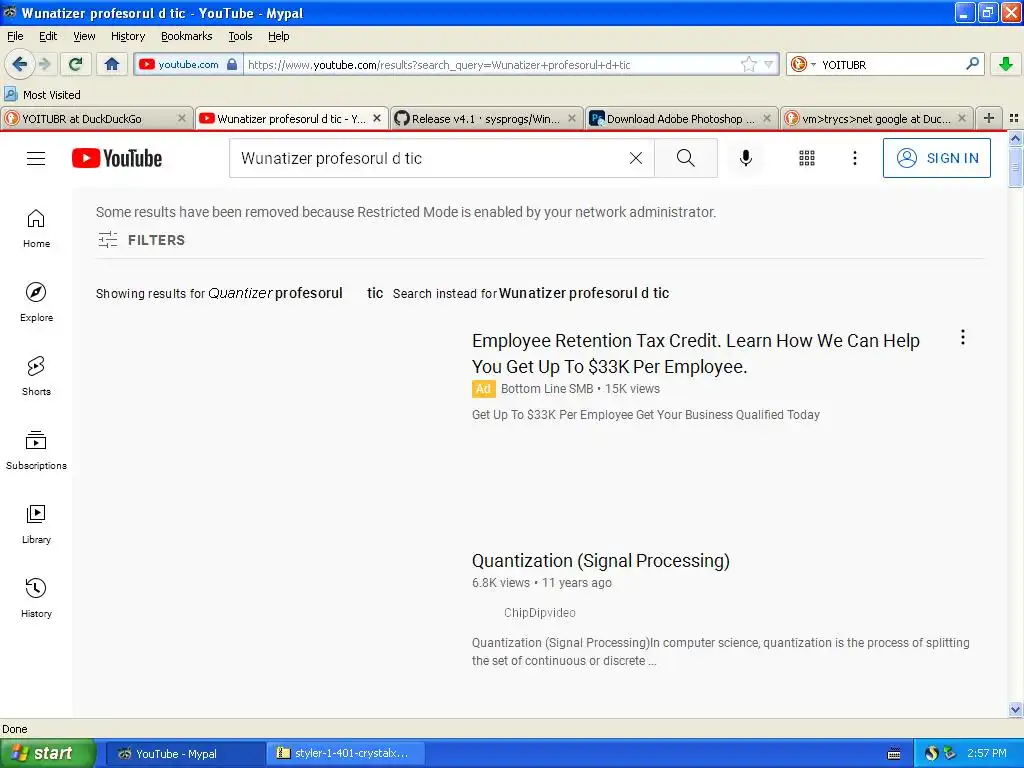Open the History menu
1024x768 pixels.
(x=127, y=36)
